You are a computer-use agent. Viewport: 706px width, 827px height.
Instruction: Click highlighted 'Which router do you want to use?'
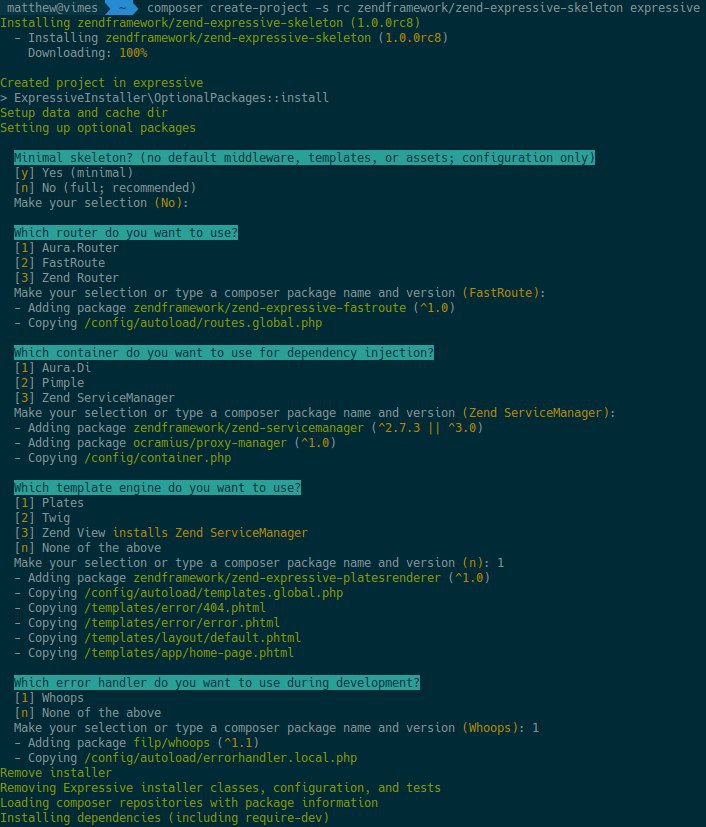tap(126, 233)
